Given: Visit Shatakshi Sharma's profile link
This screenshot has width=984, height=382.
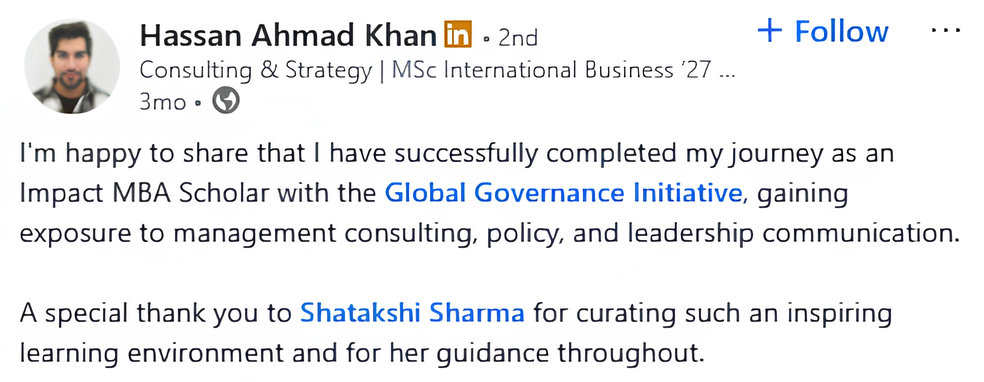Looking at the screenshot, I should point(412,312).
